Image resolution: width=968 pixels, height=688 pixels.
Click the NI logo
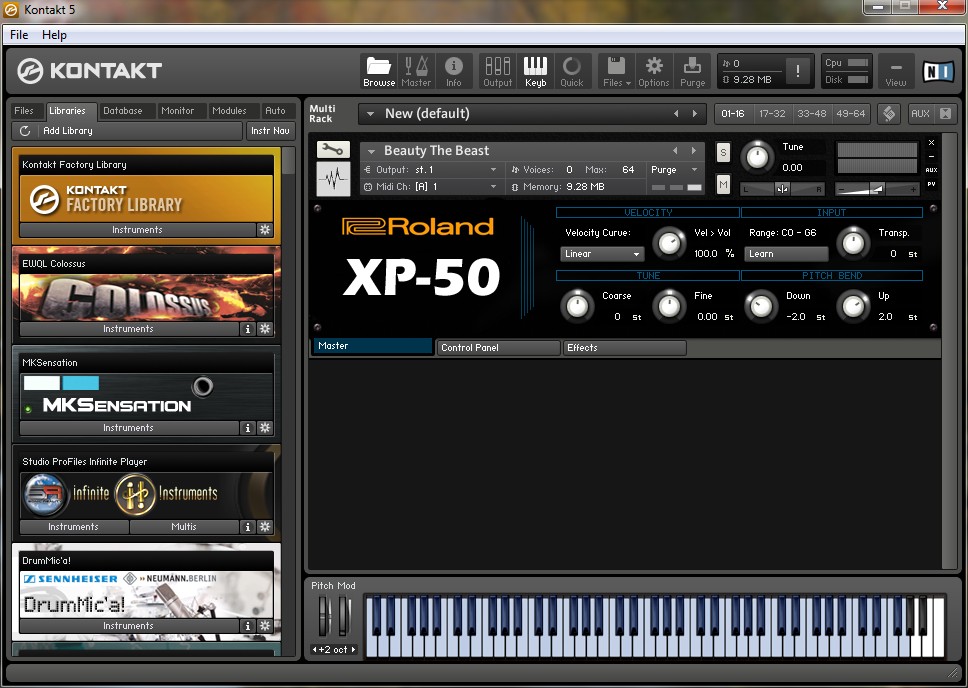click(938, 72)
